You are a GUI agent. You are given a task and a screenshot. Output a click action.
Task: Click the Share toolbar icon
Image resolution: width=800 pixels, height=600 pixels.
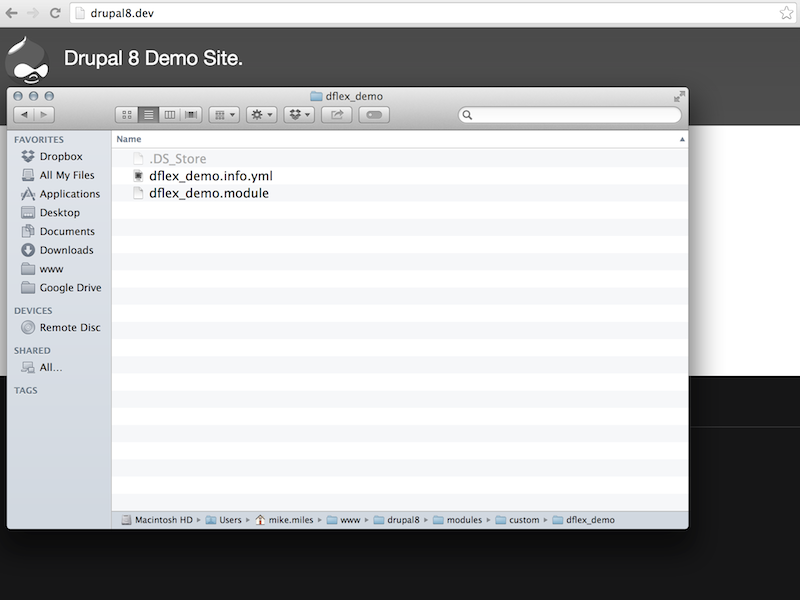pos(337,115)
